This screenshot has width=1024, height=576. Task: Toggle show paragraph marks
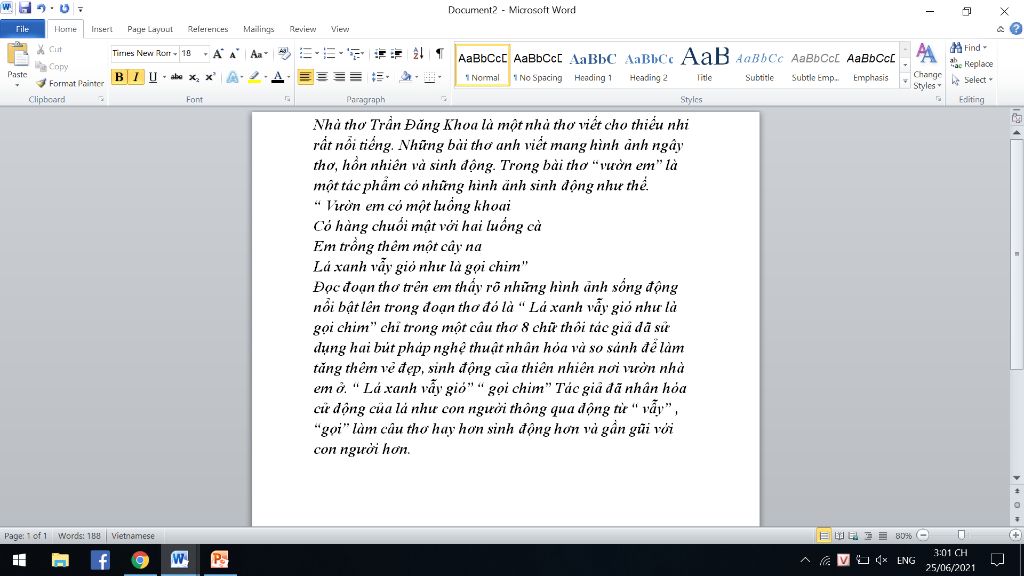[x=439, y=53]
